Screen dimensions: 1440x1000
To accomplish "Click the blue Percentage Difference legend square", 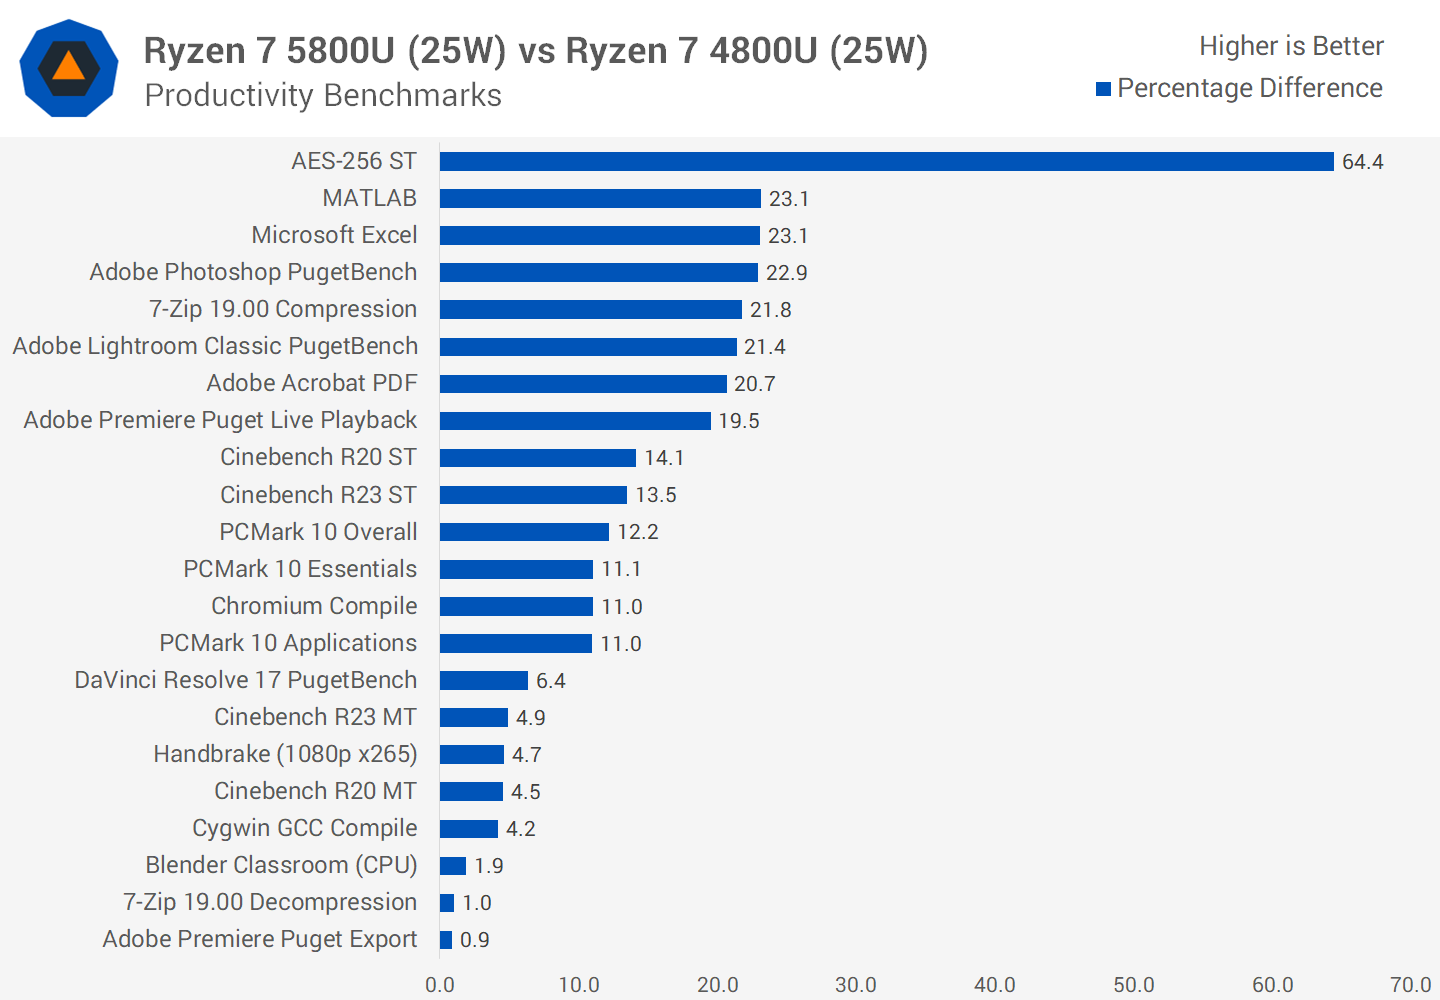I will click(1104, 89).
